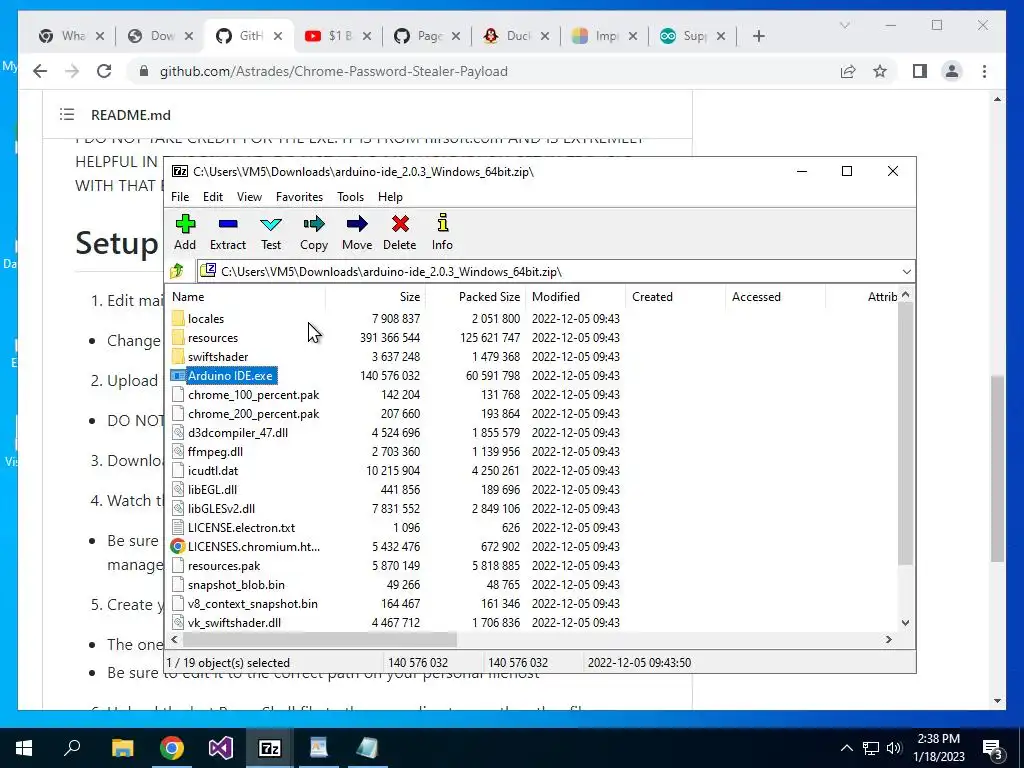Go back in Chrome browser
The width and height of the screenshot is (1024, 768).
(x=40, y=71)
